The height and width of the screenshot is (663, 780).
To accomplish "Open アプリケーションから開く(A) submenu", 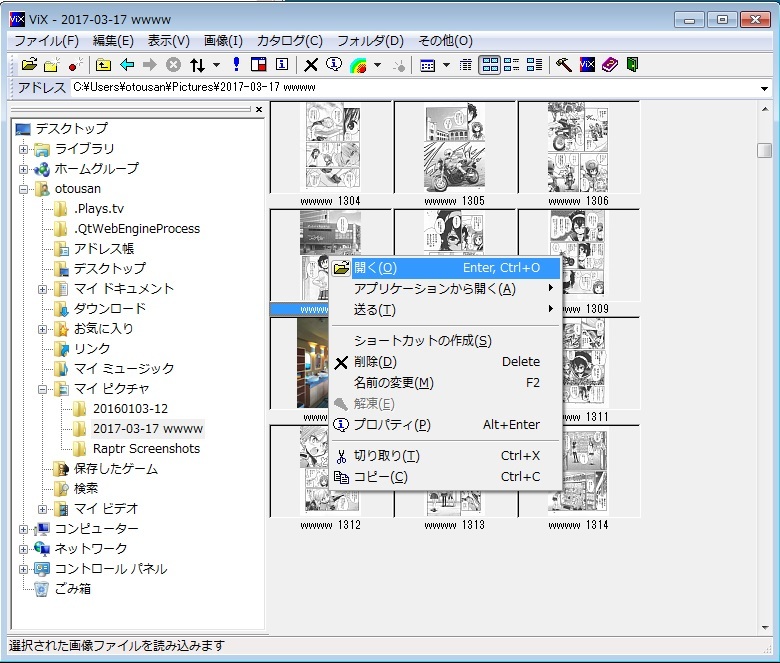I will (445, 288).
